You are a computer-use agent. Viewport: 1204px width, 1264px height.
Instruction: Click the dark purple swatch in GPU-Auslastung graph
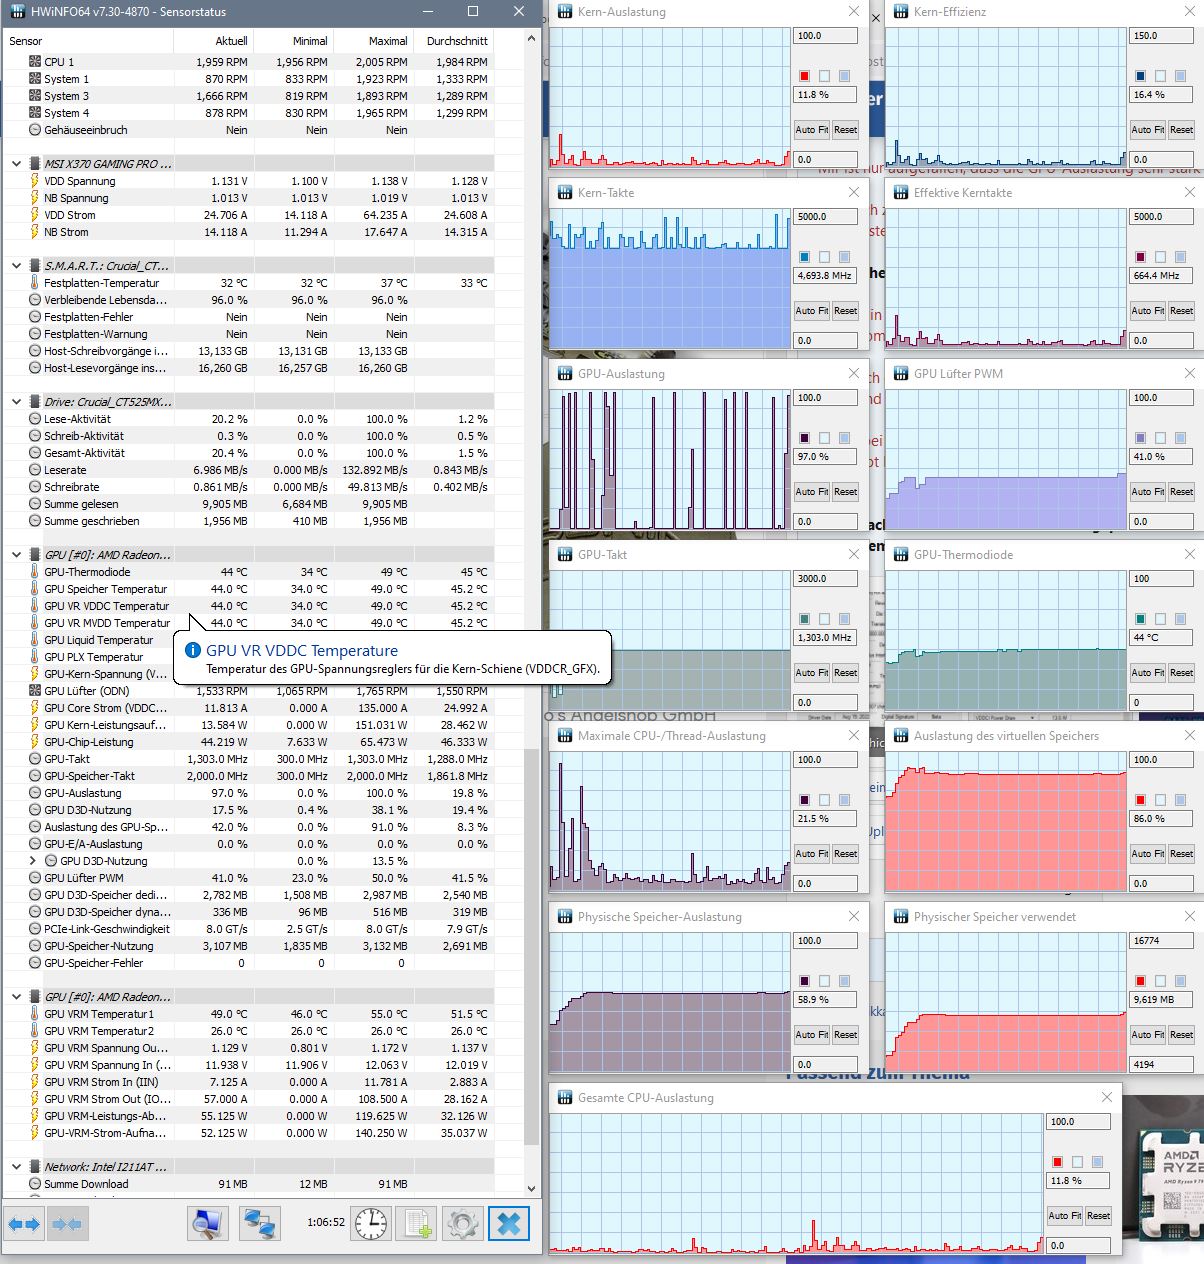[804, 438]
